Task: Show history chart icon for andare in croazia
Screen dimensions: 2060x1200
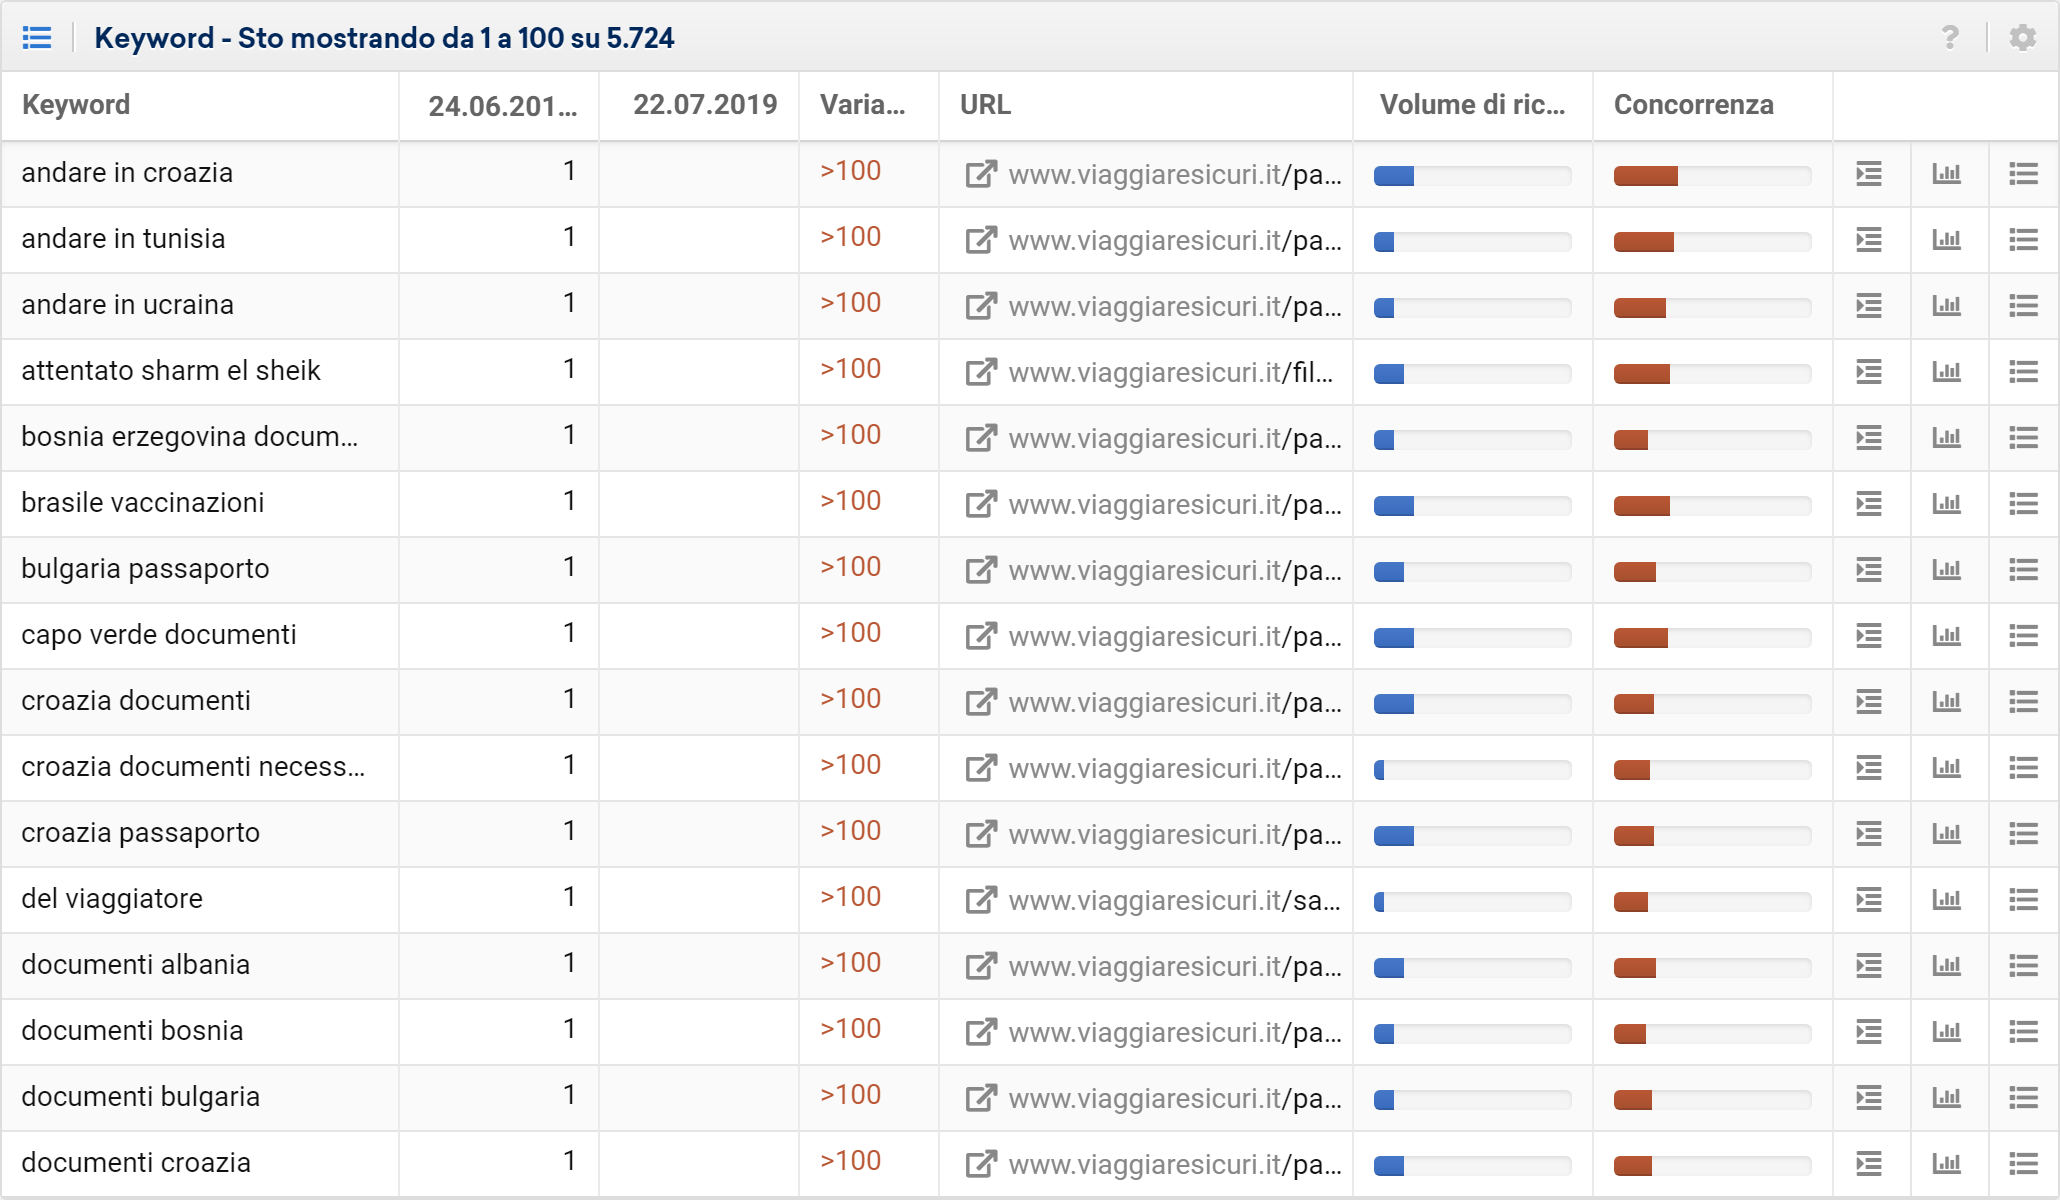Action: point(1946,174)
